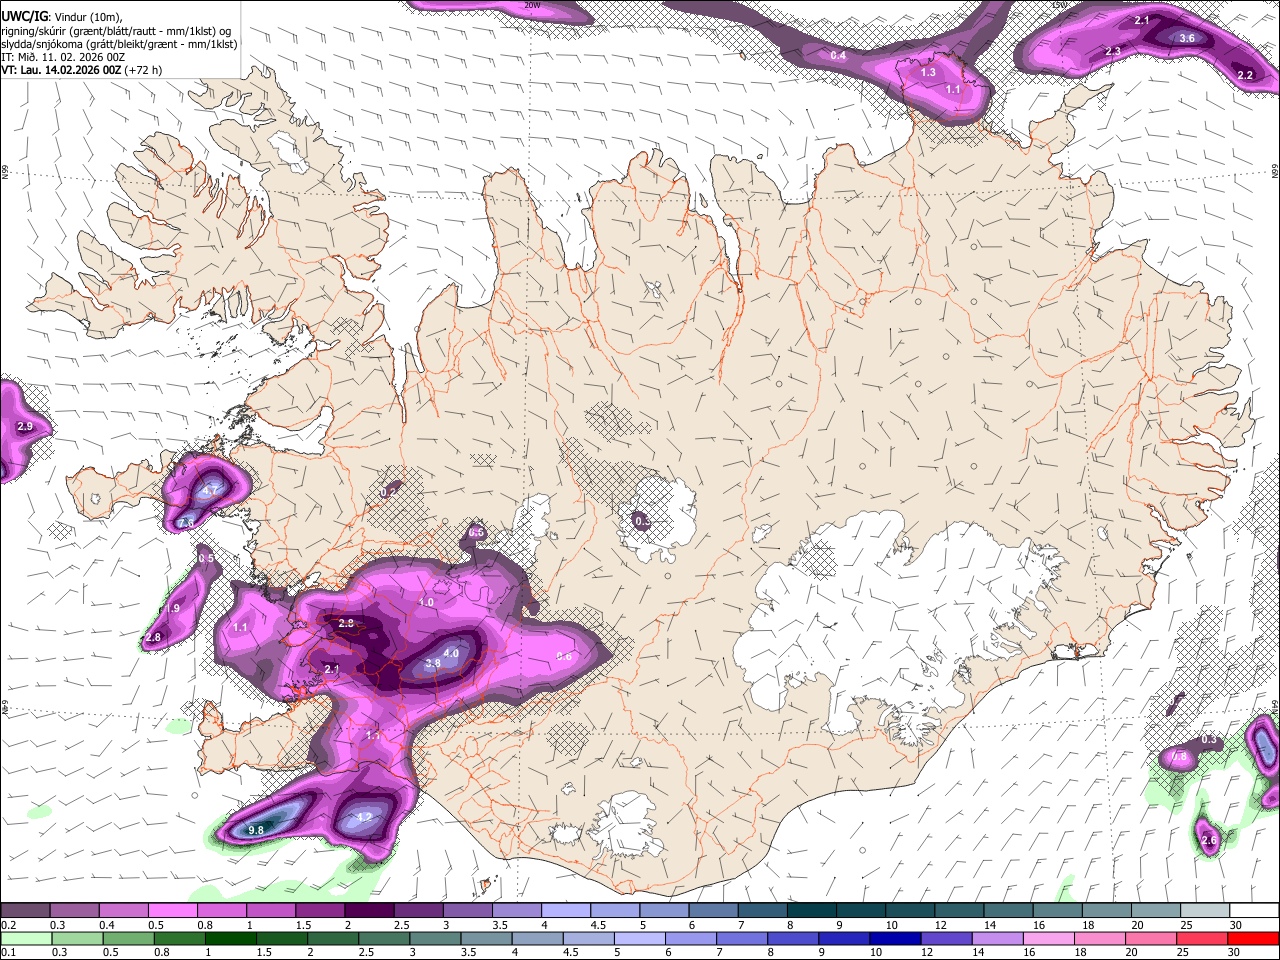
Task: Click the 'slydda/snjókoma' legend description line
Action: pos(119,44)
